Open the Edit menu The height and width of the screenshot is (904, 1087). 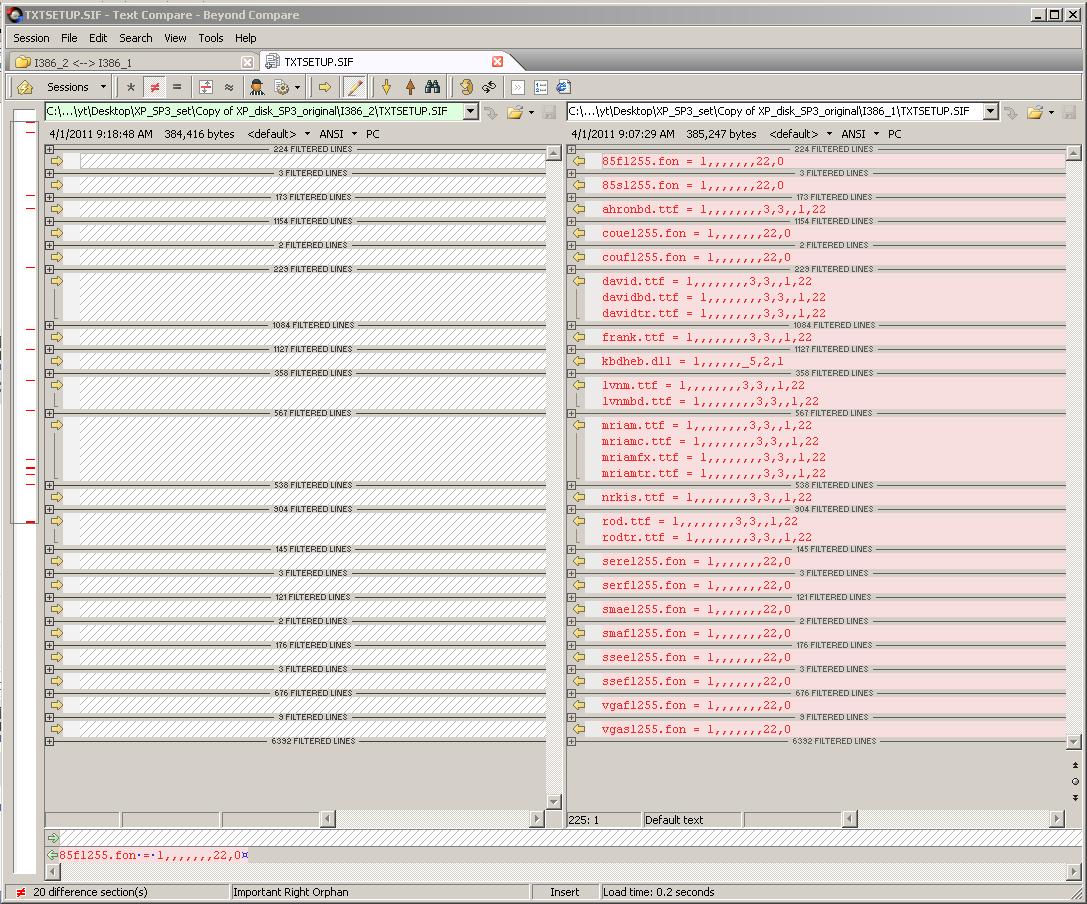tap(98, 38)
